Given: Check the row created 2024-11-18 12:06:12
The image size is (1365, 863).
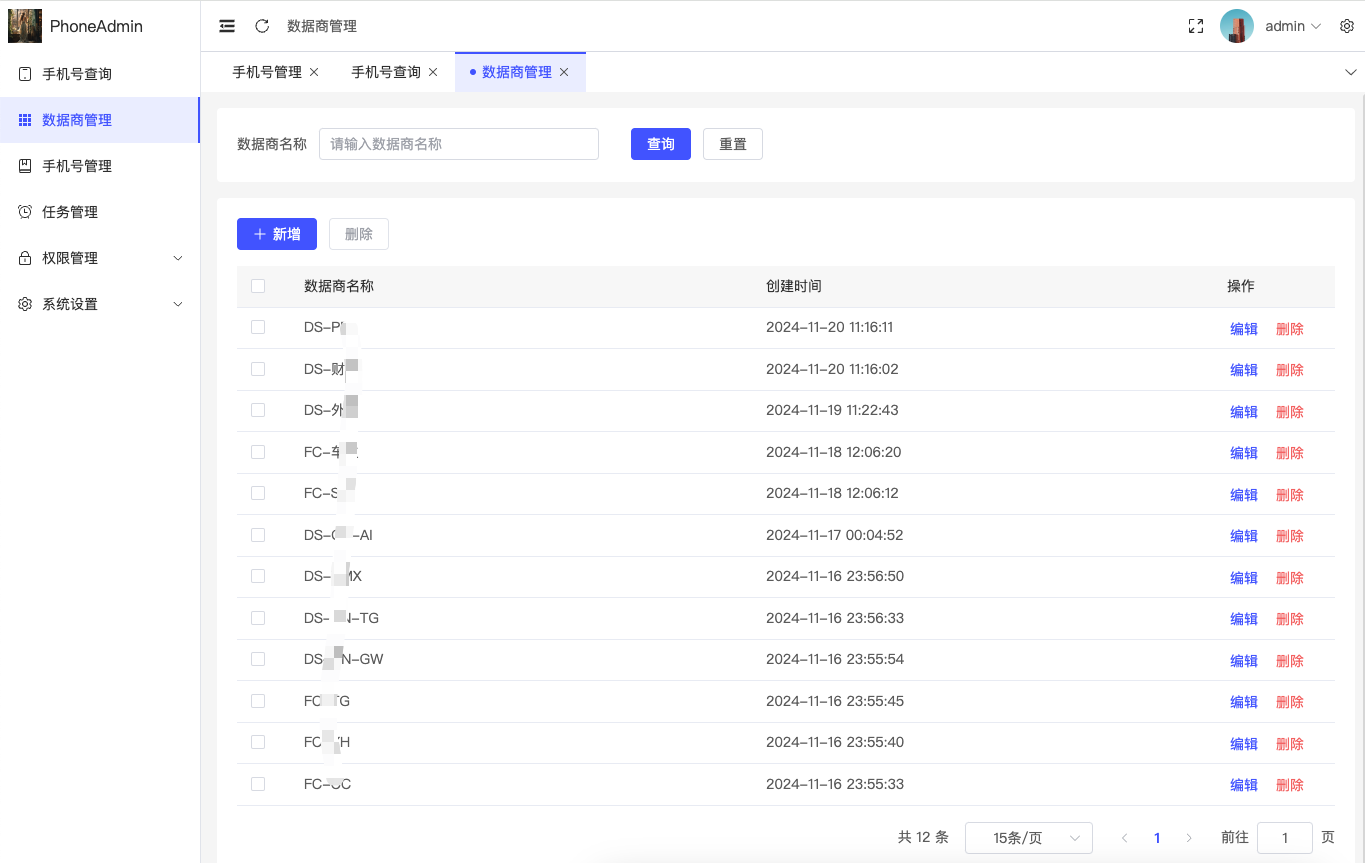Looking at the screenshot, I should pos(258,493).
